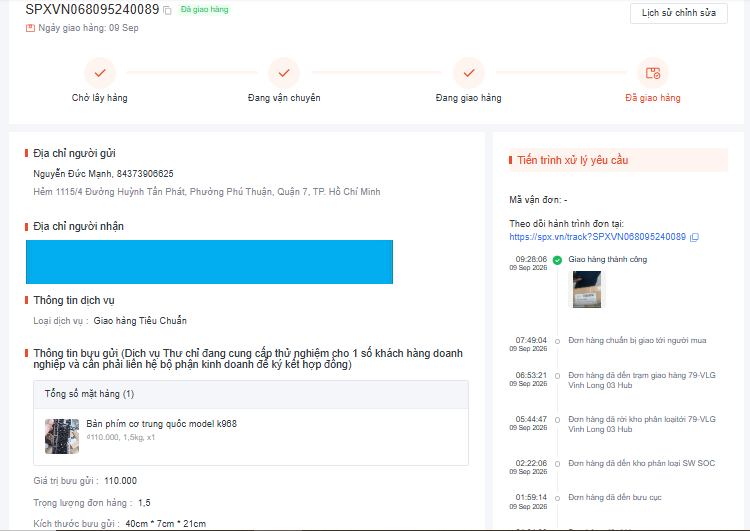Open Lịch sử chỉnh sửa button
The height and width of the screenshot is (531, 750).
click(x=679, y=13)
